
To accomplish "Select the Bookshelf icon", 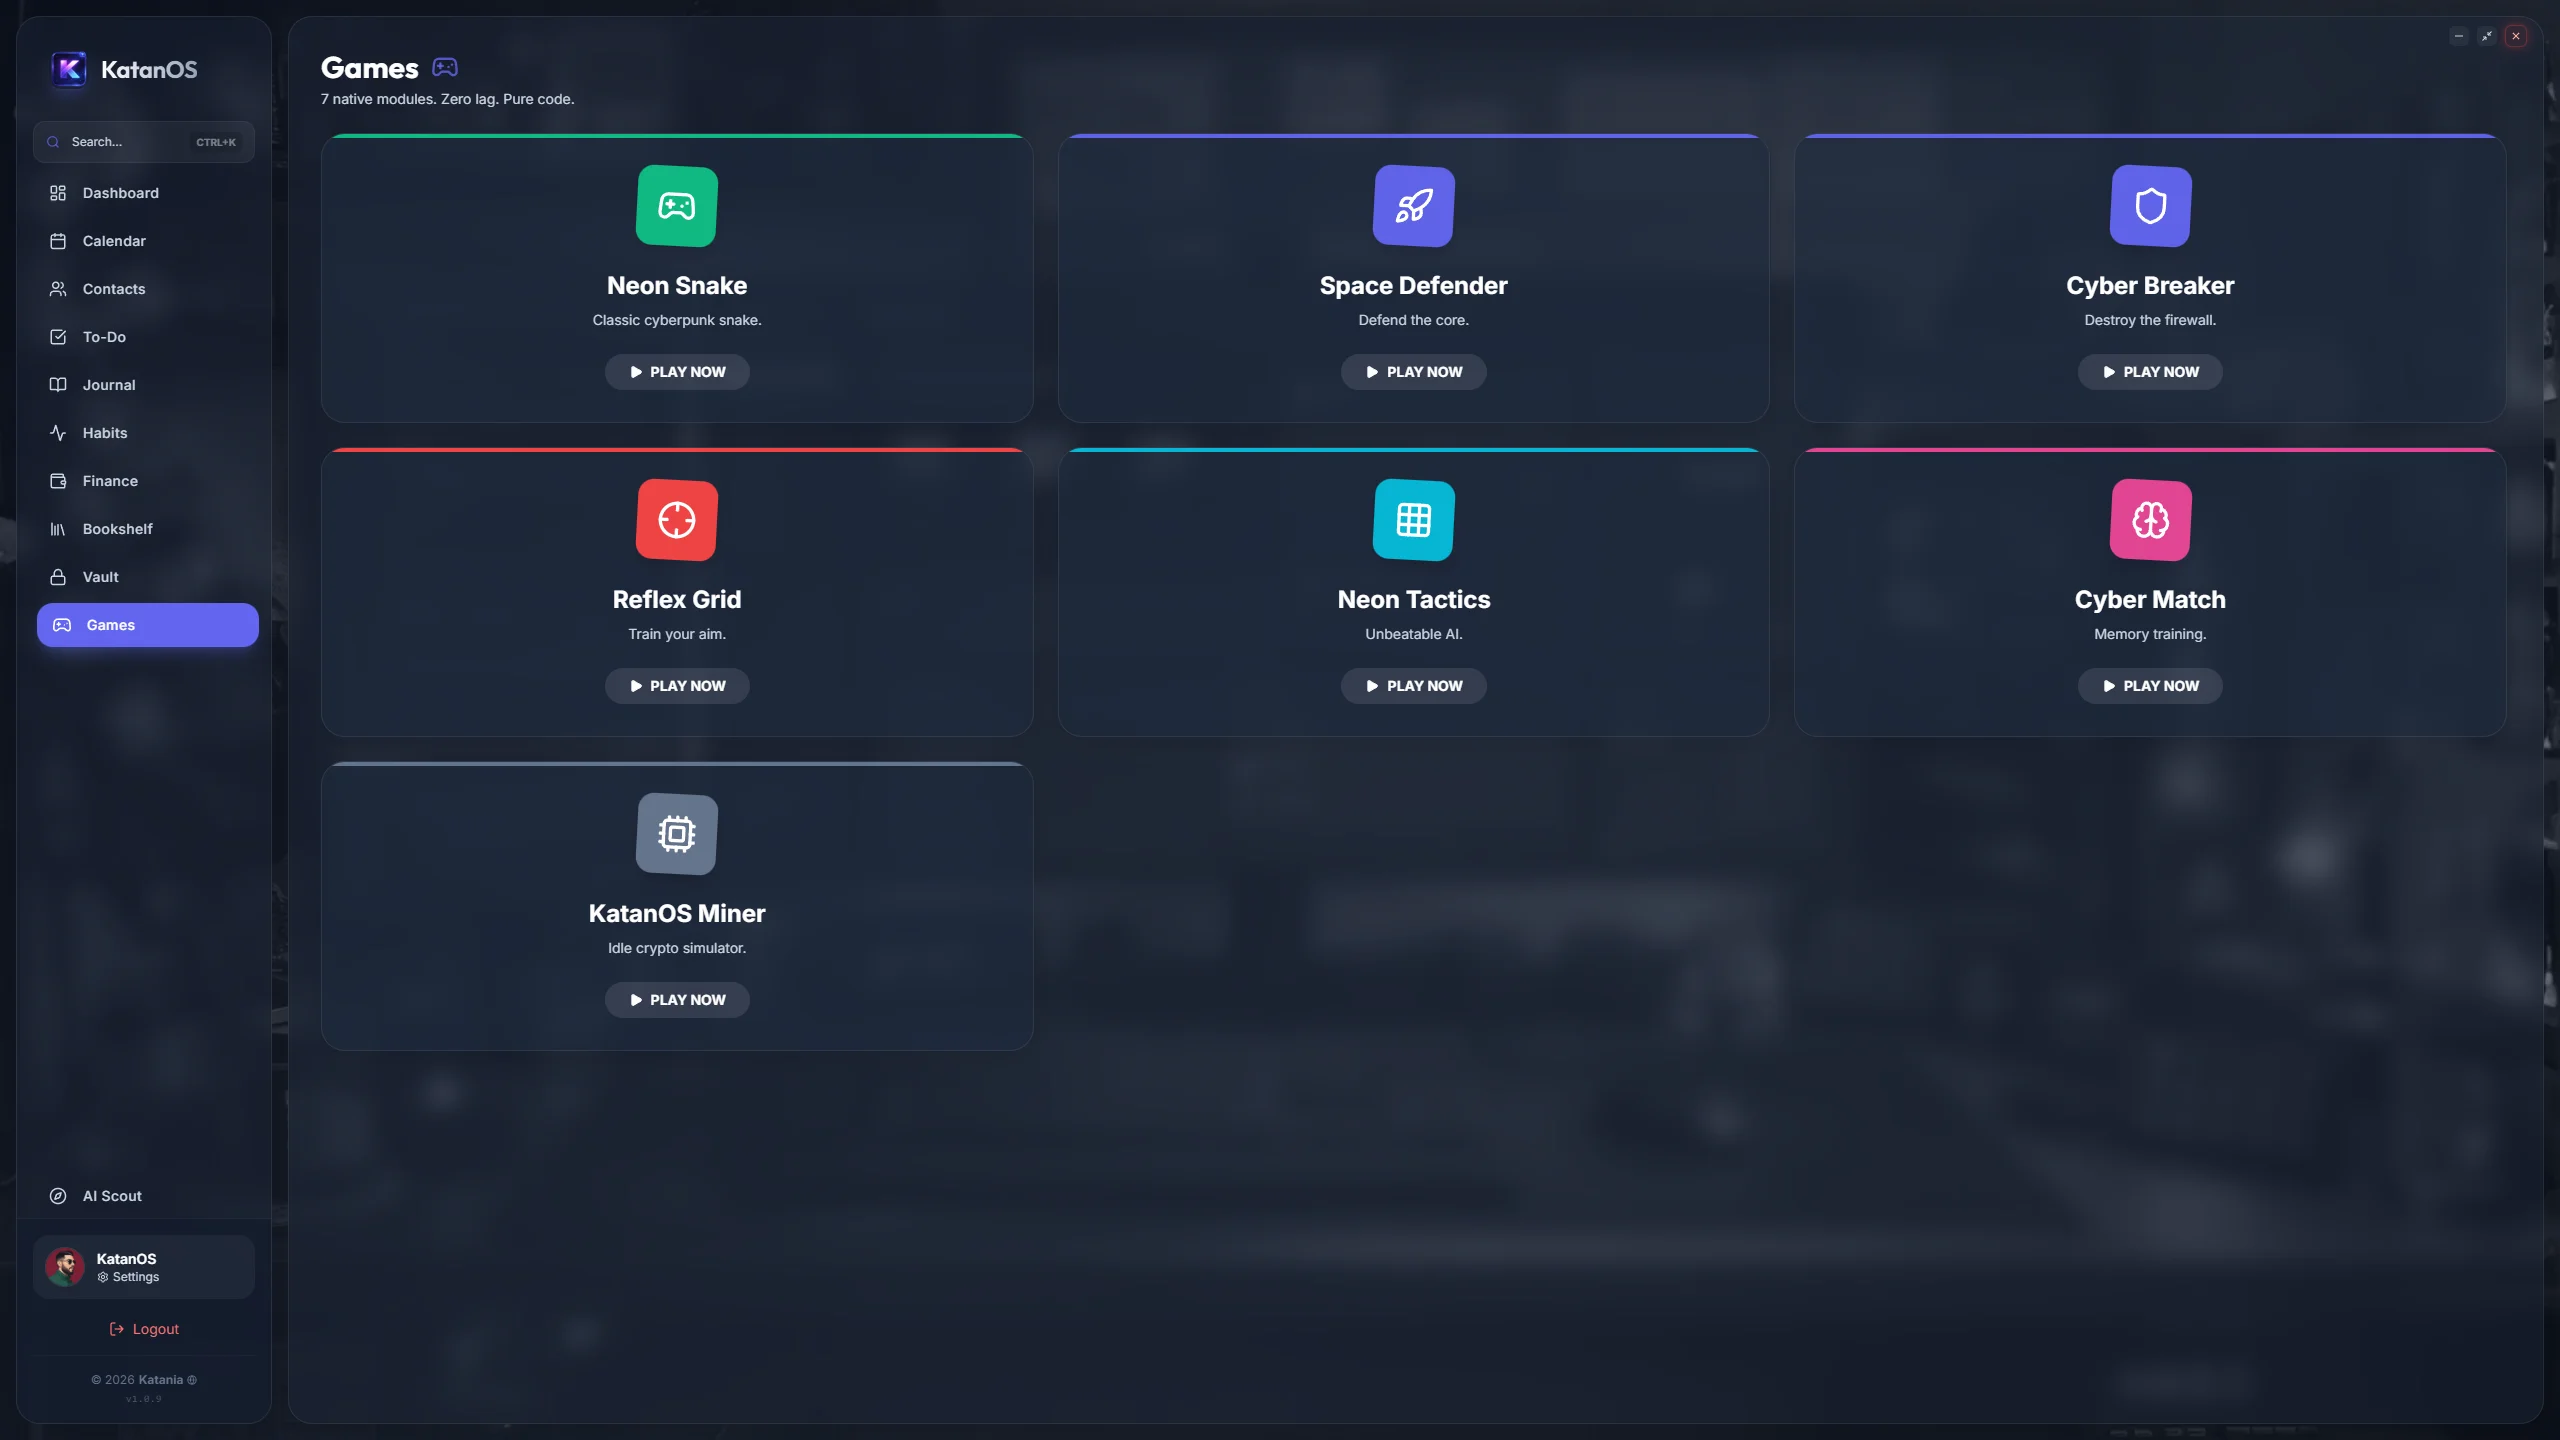I will [58, 529].
